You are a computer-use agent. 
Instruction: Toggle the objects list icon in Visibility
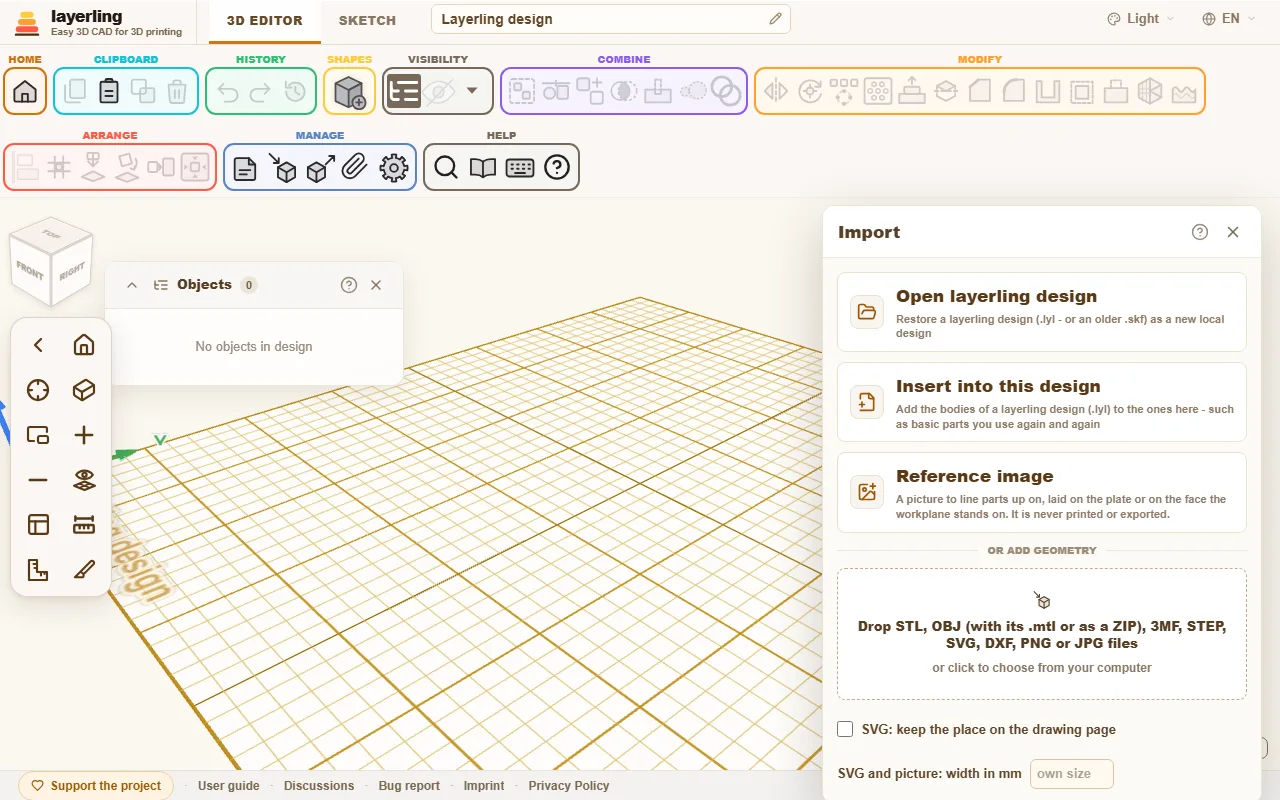click(x=403, y=91)
